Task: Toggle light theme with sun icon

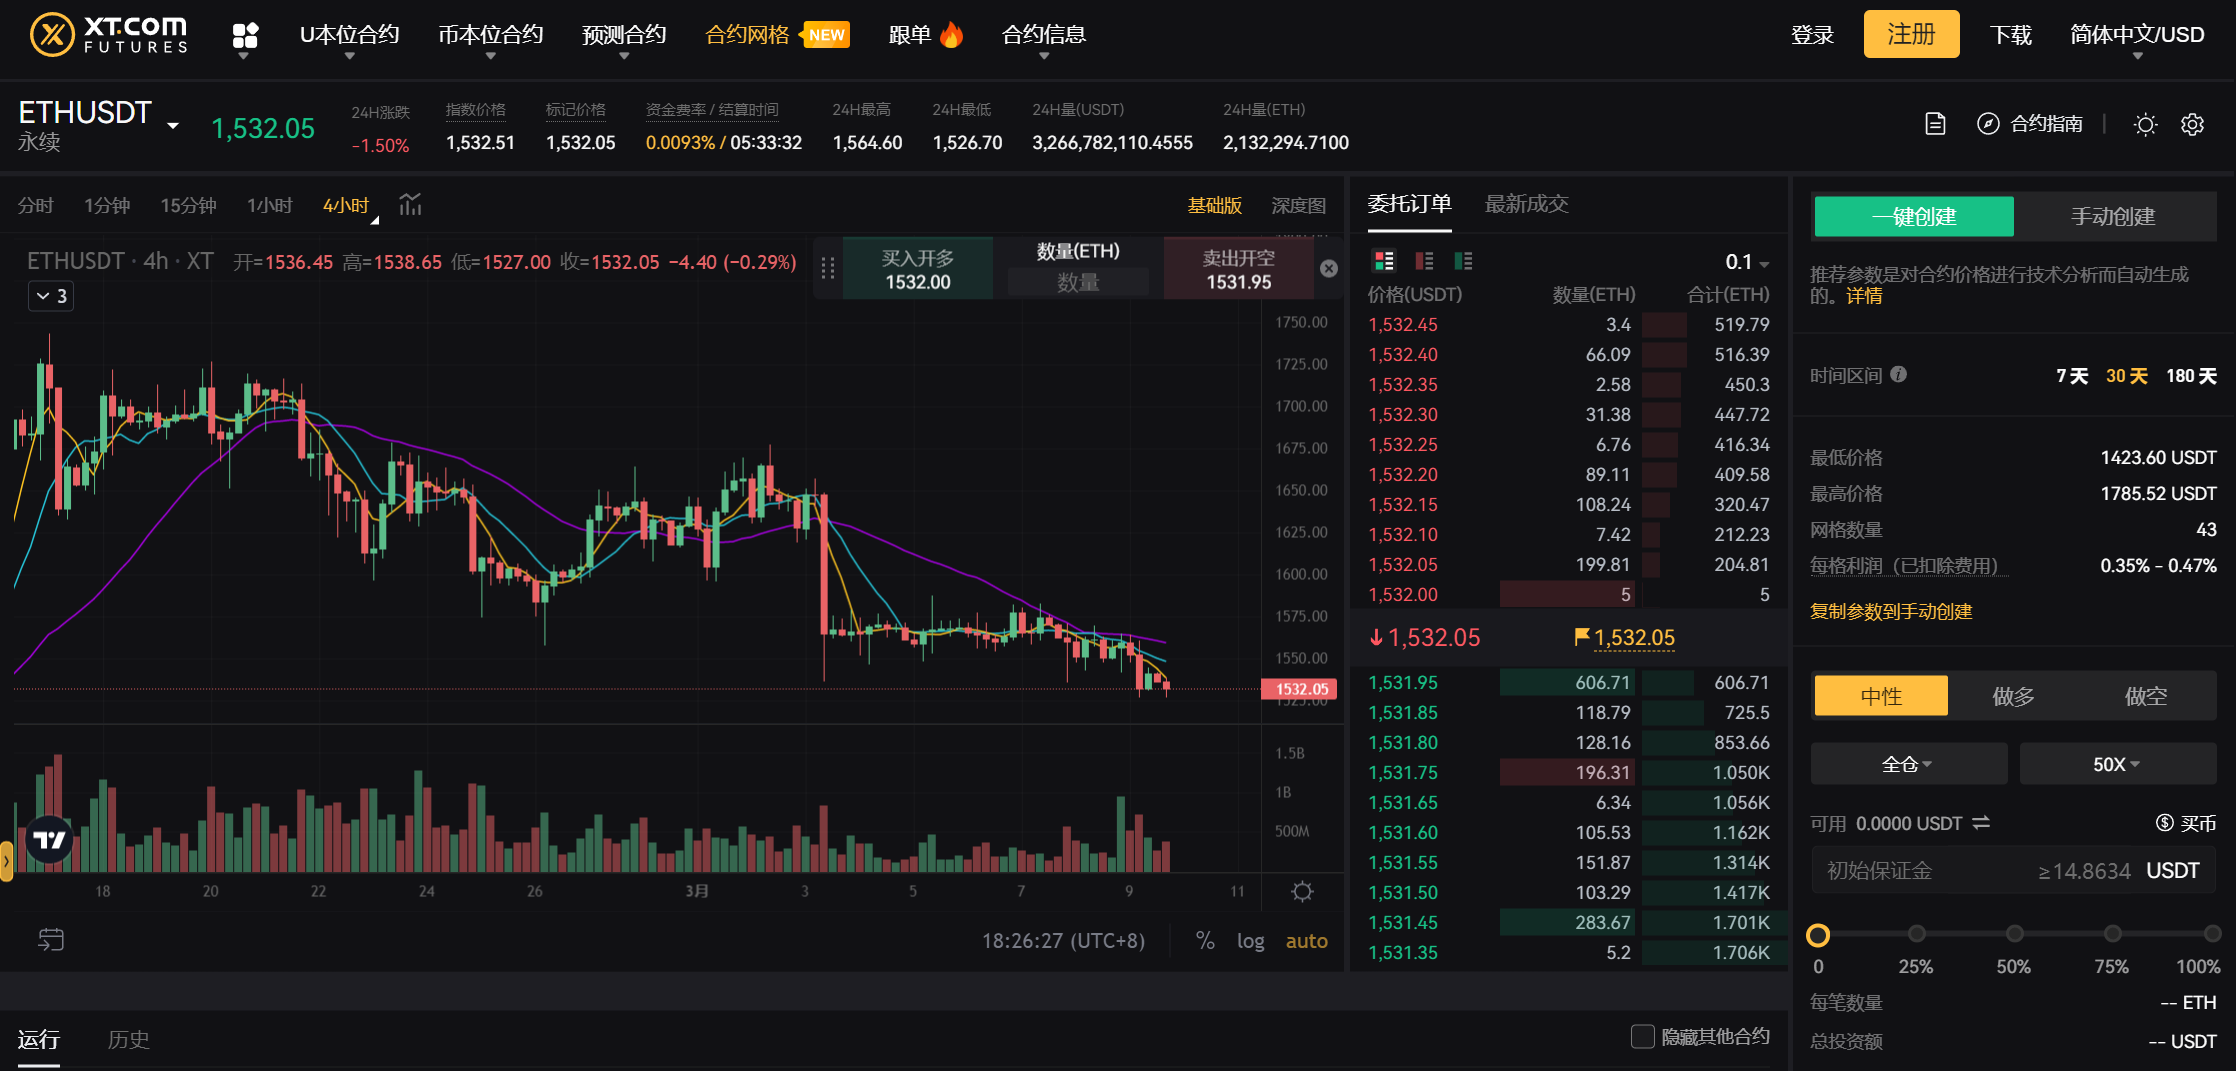Action: [2145, 124]
